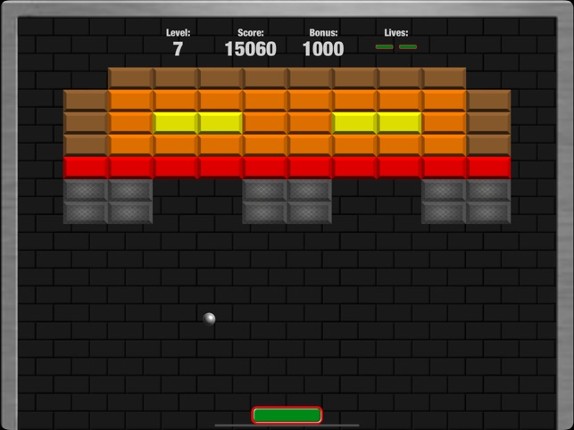The width and height of the screenshot is (574, 430).
Task: Click the Bonus value 1000
Action: click(x=323, y=49)
